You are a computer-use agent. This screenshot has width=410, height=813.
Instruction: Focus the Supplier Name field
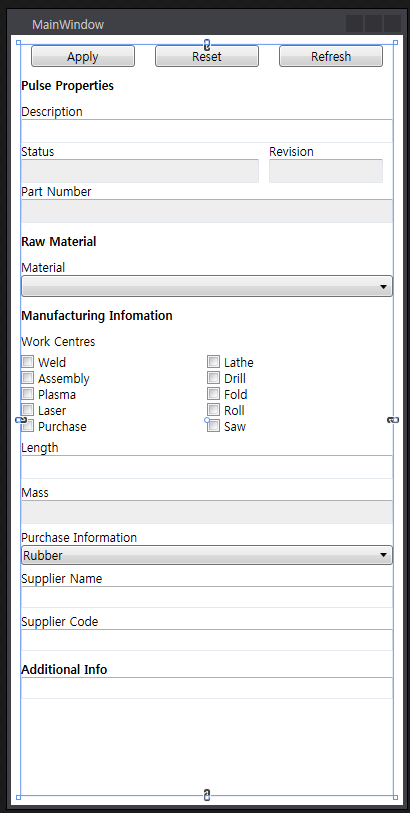pos(207,597)
